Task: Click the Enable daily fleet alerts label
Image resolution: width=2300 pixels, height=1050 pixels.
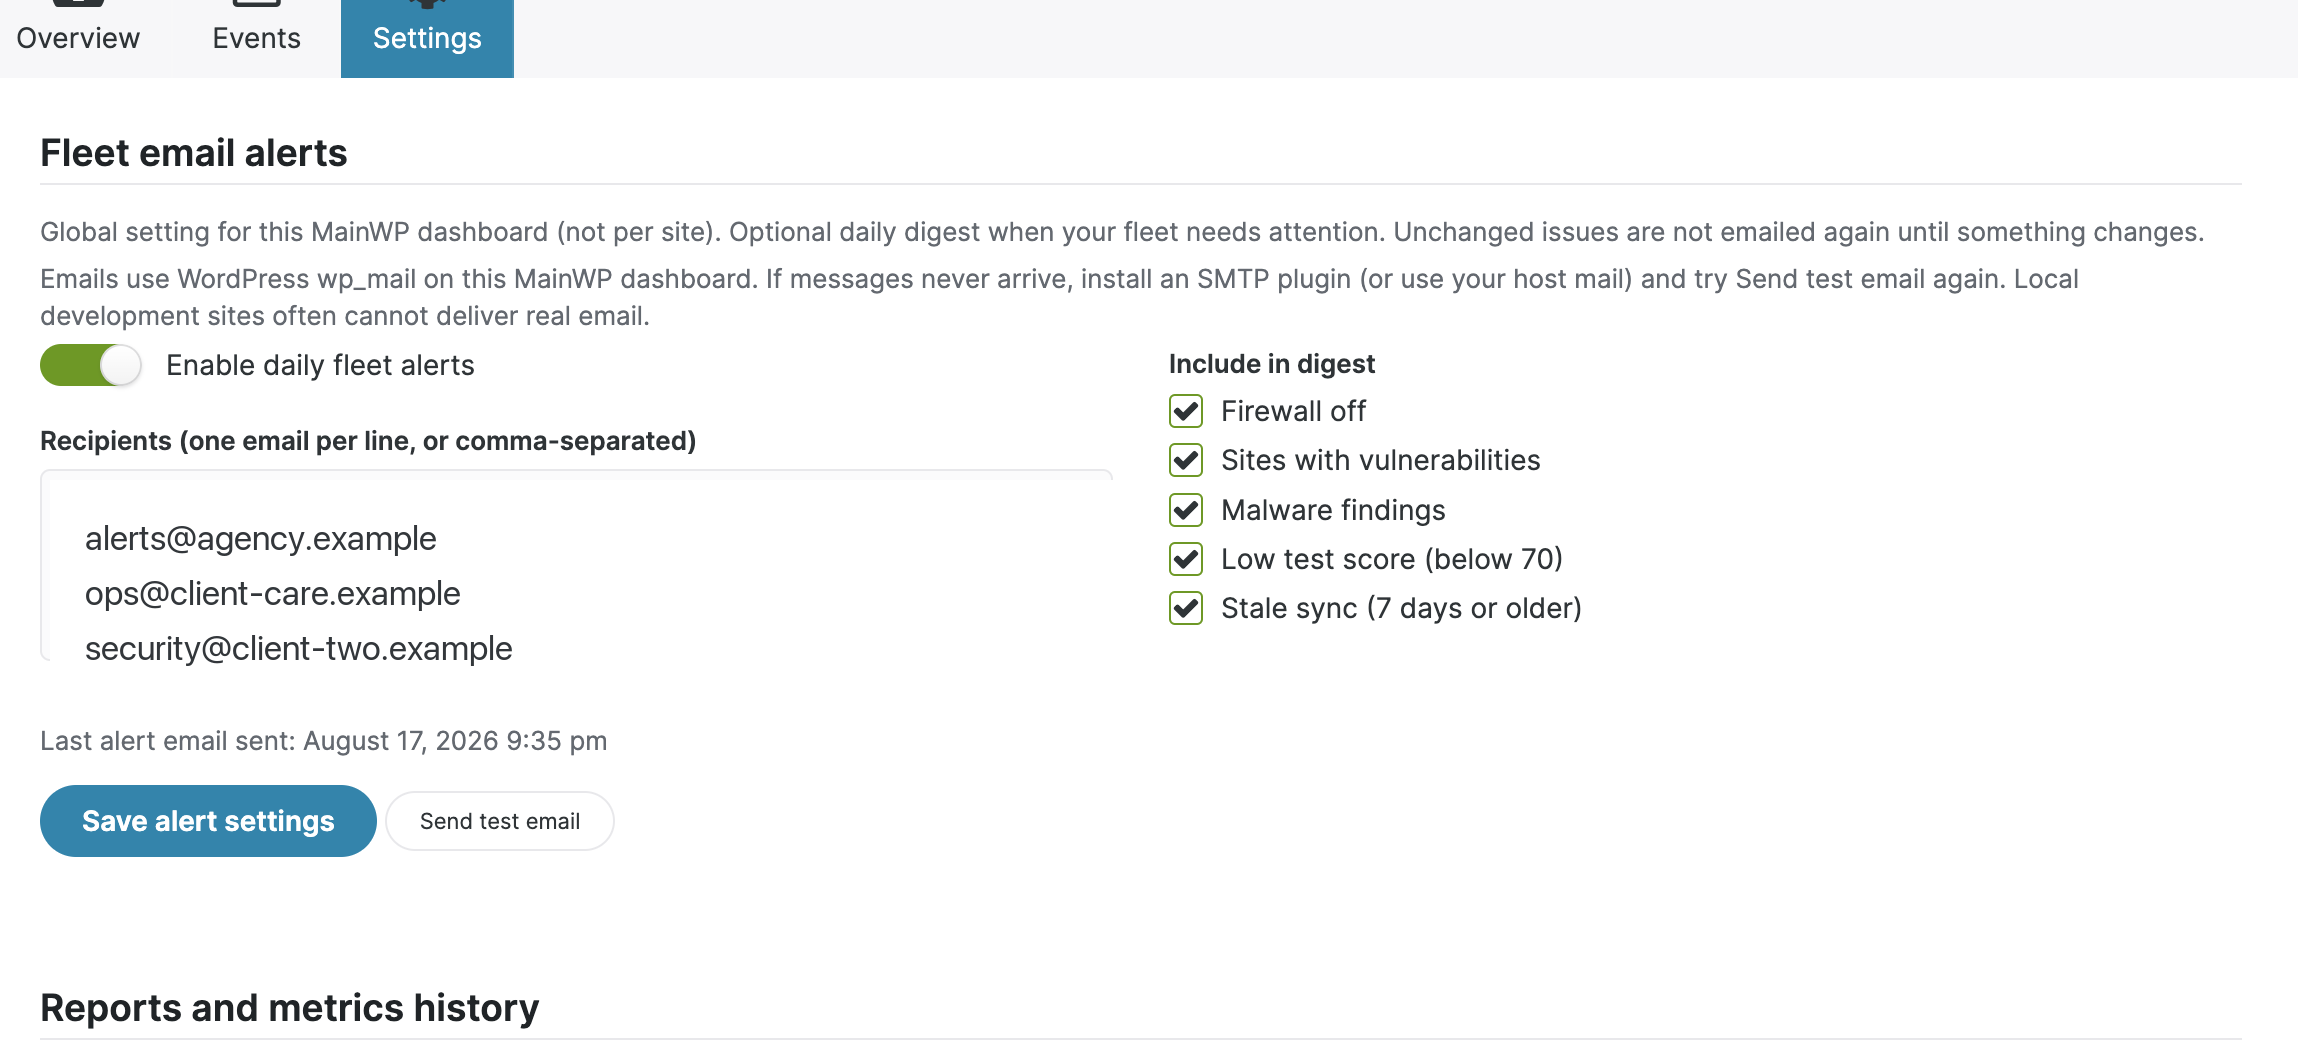Action: point(320,366)
